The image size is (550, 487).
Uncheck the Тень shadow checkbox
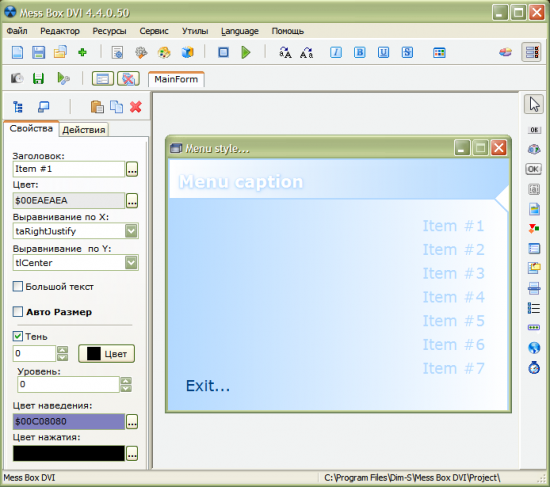tap(18, 336)
